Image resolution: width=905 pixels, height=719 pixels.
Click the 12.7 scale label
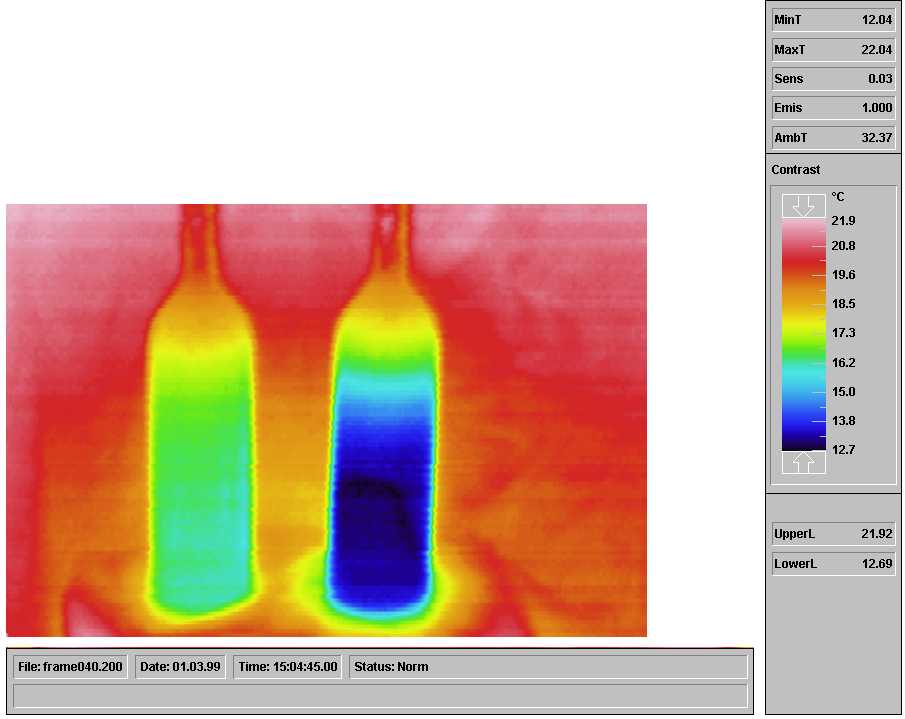pyautogui.click(x=843, y=450)
